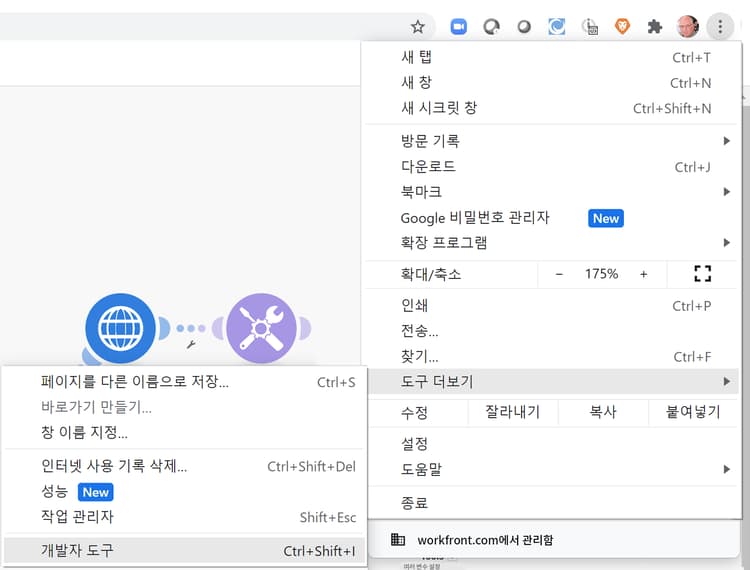Screen dimensions: 750x570
Task: Click the three-dot Chrome menu button
Action: click(x=720, y=26)
